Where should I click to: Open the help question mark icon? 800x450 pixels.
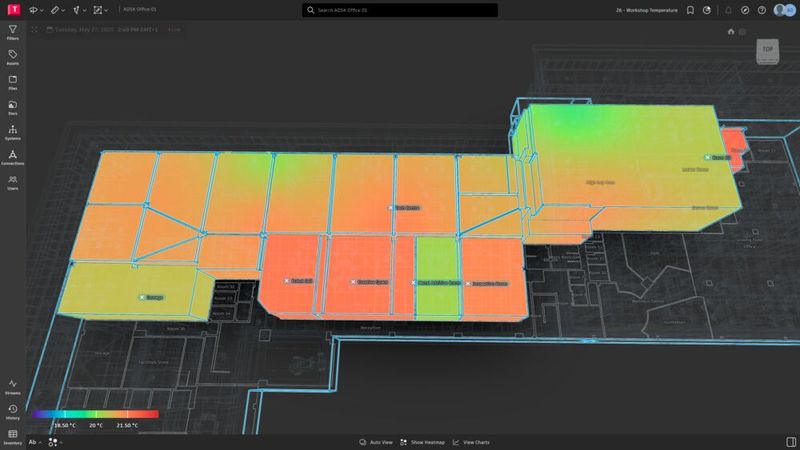point(762,10)
